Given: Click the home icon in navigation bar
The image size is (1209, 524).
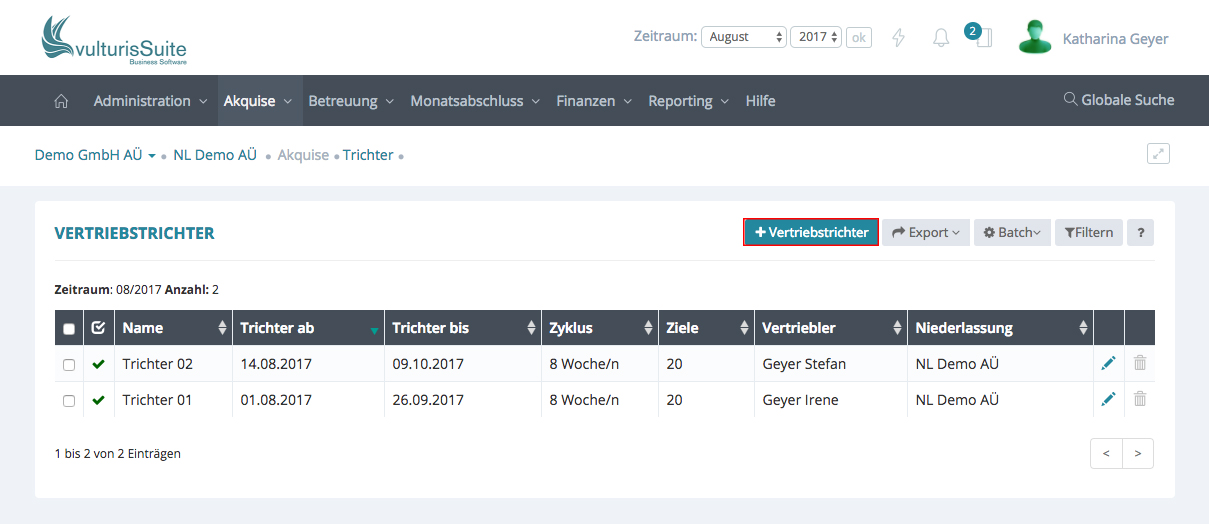Looking at the screenshot, I should click(x=61, y=101).
